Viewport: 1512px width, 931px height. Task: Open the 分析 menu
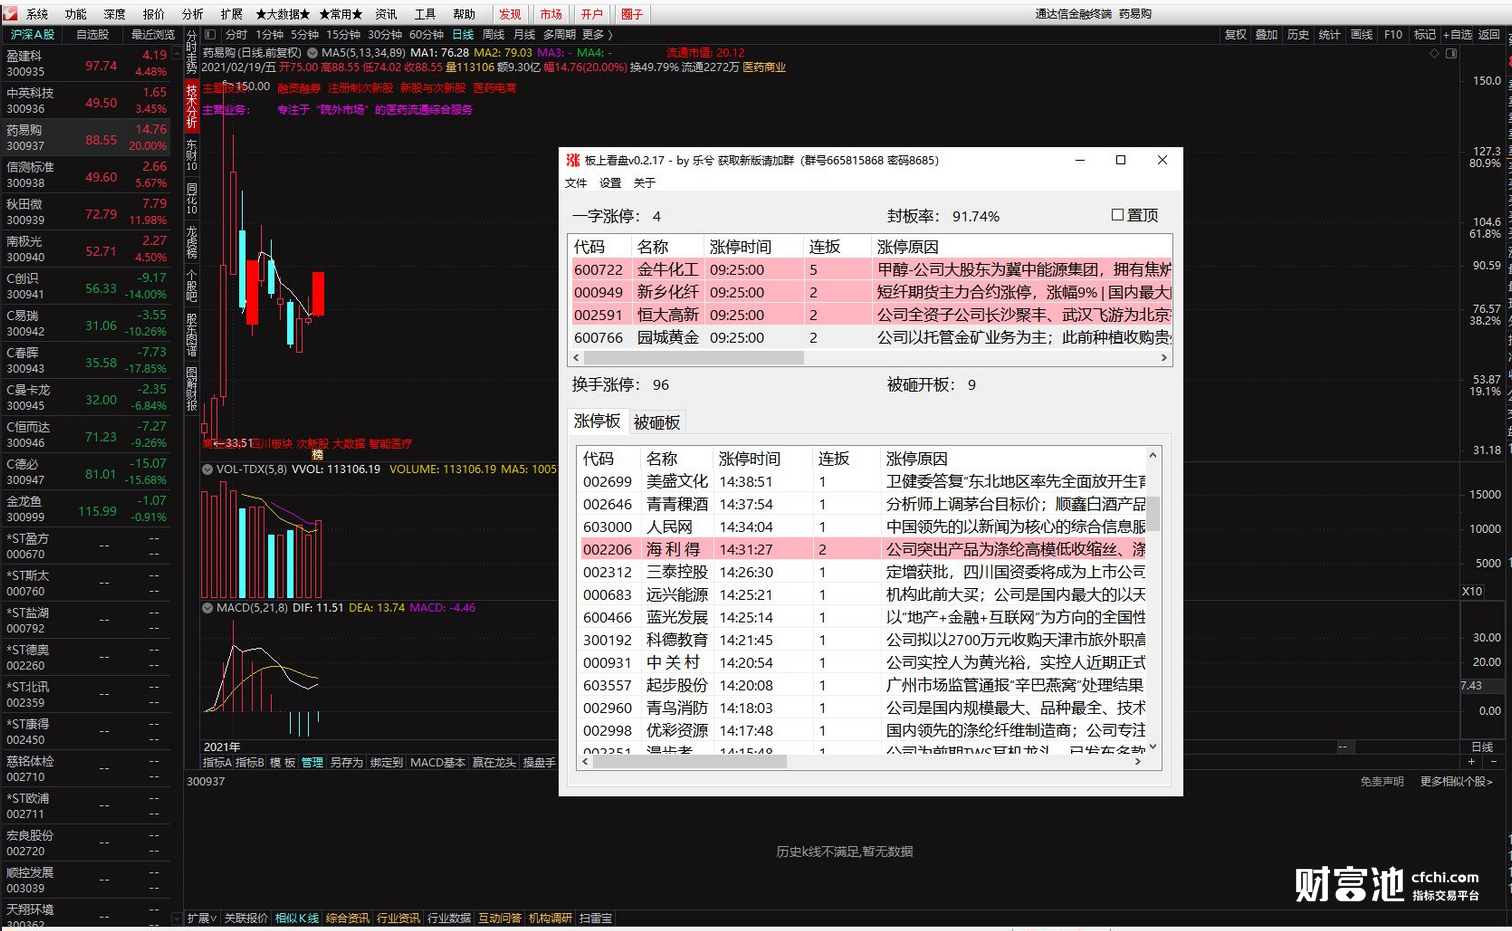(x=193, y=14)
